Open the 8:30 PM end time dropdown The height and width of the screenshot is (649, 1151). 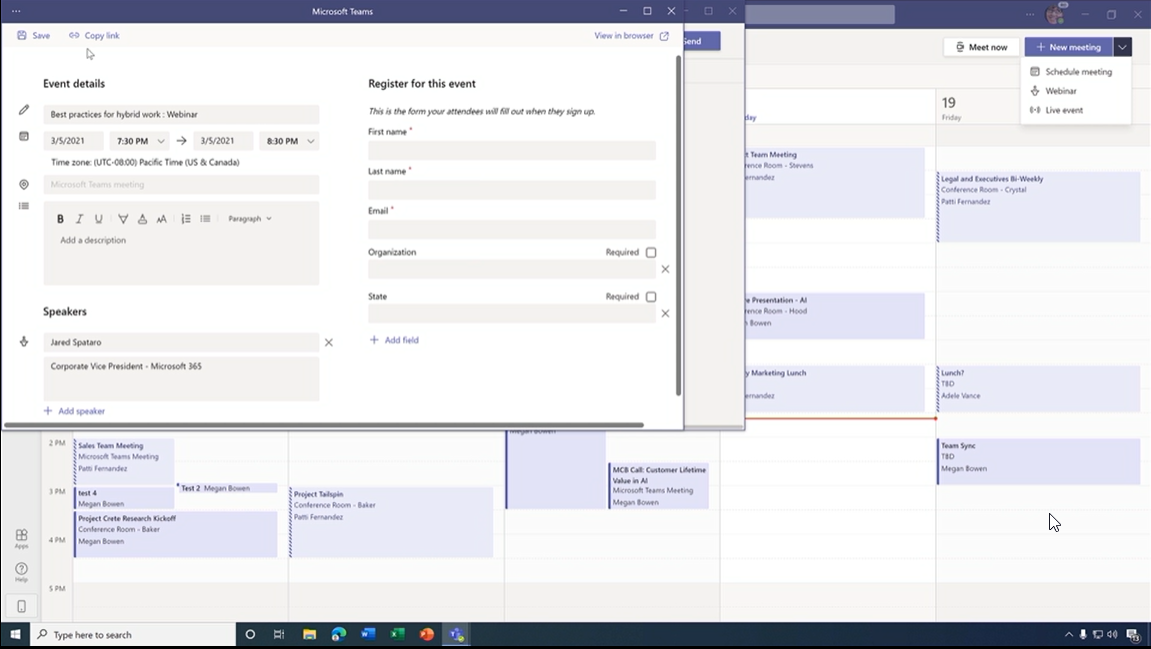point(289,141)
